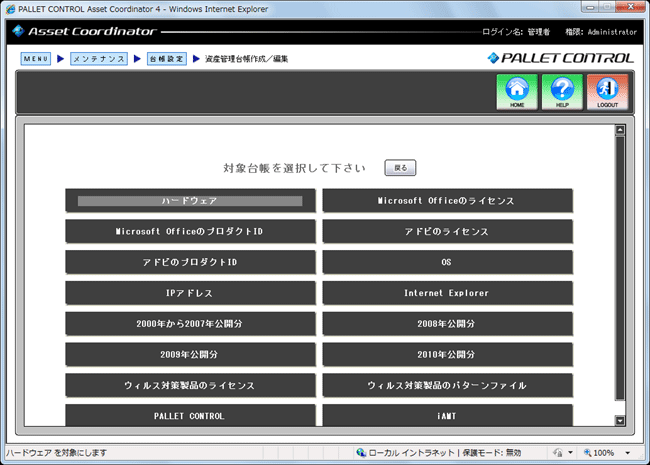
Task: Minimize the Internet Explorer window
Action: (x=590, y=7)
